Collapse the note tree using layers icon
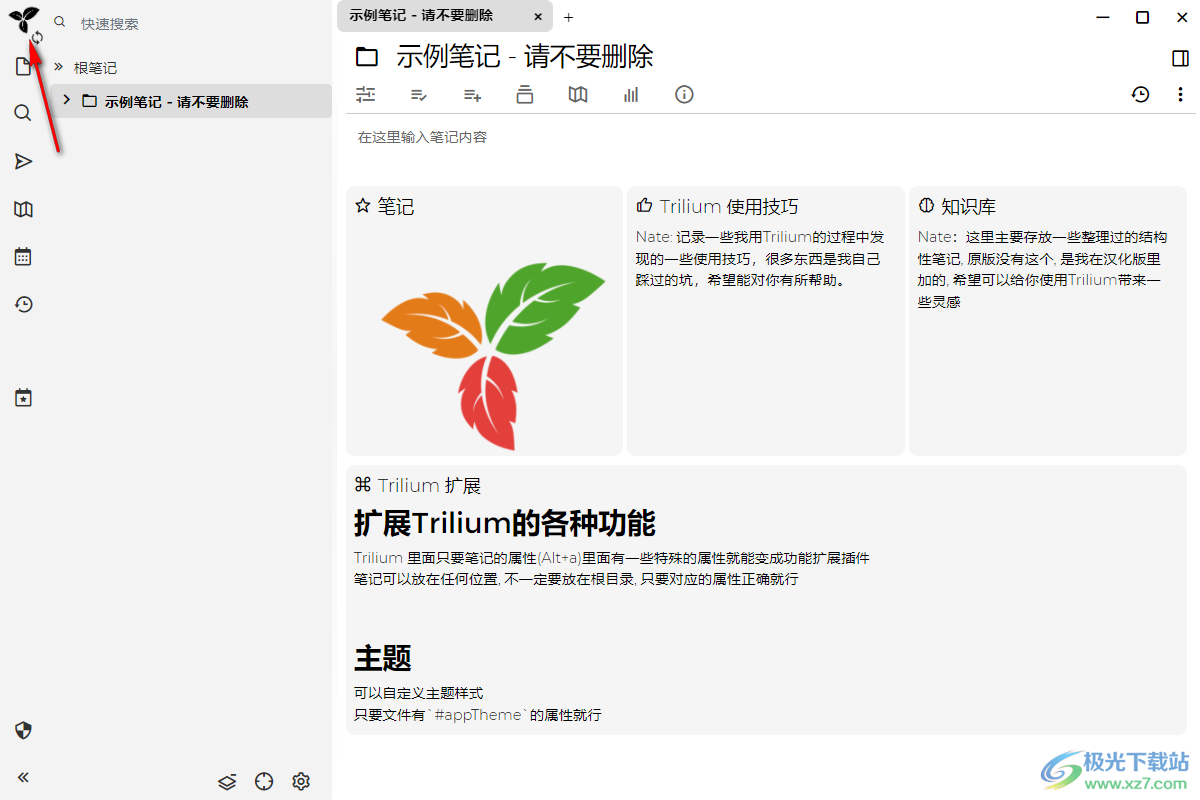Image resolution: width=1200 pixels, height=800 pixels. (x=227, y=781)
